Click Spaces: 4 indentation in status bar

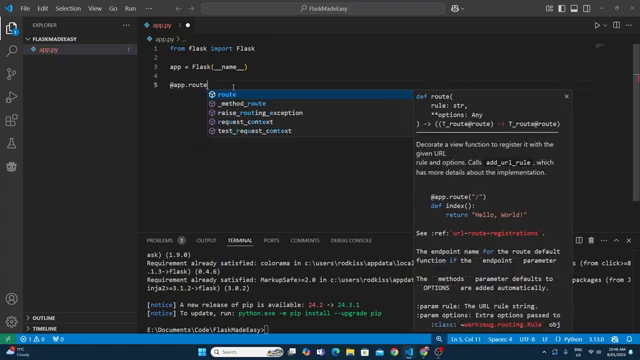pyautogui.click(x=500, y=339)
